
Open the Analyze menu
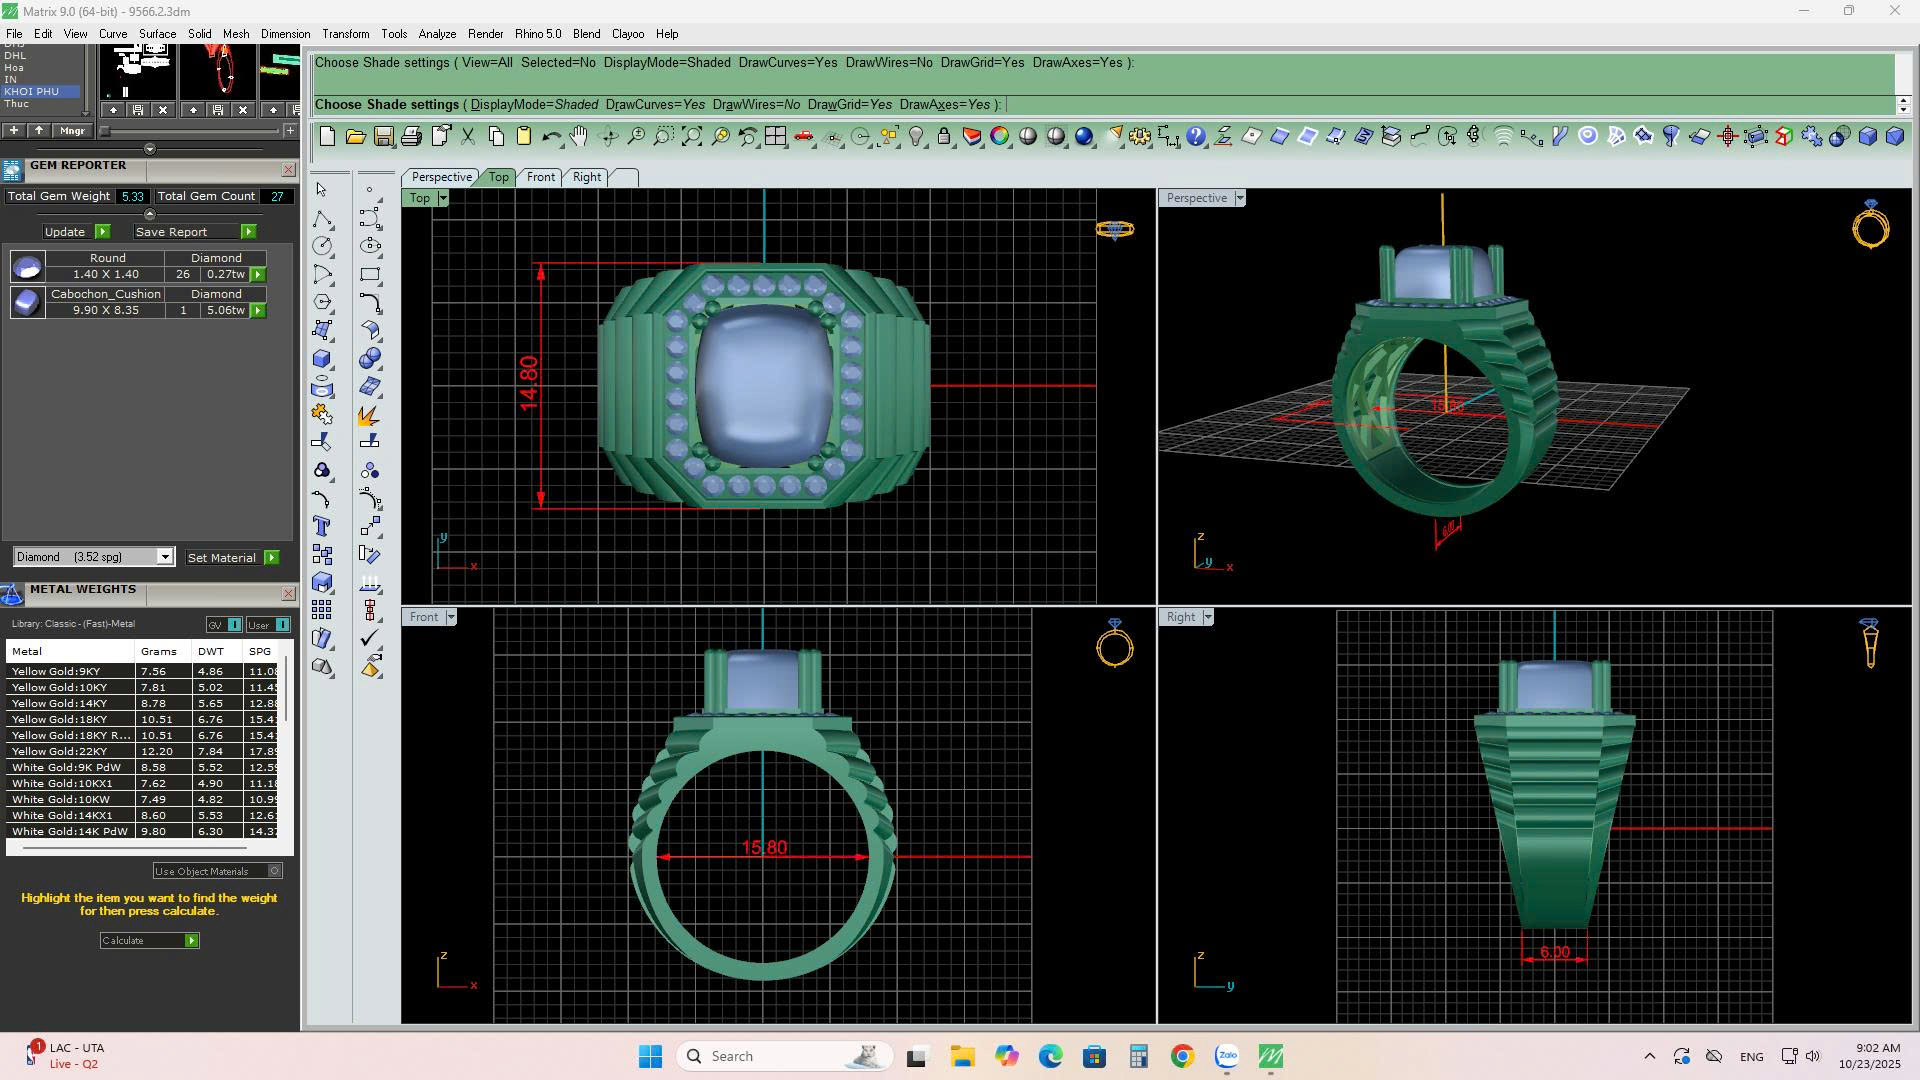click(x=437, y=34)
